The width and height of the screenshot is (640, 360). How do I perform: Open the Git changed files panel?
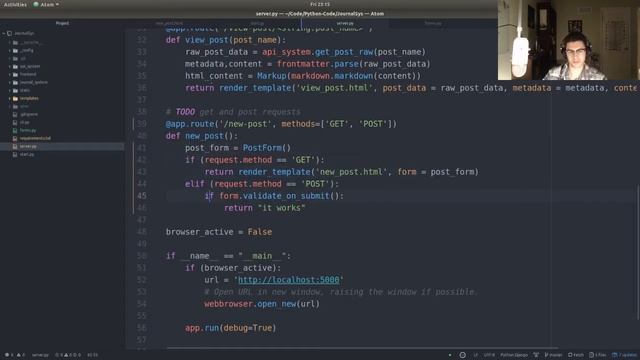598,355
